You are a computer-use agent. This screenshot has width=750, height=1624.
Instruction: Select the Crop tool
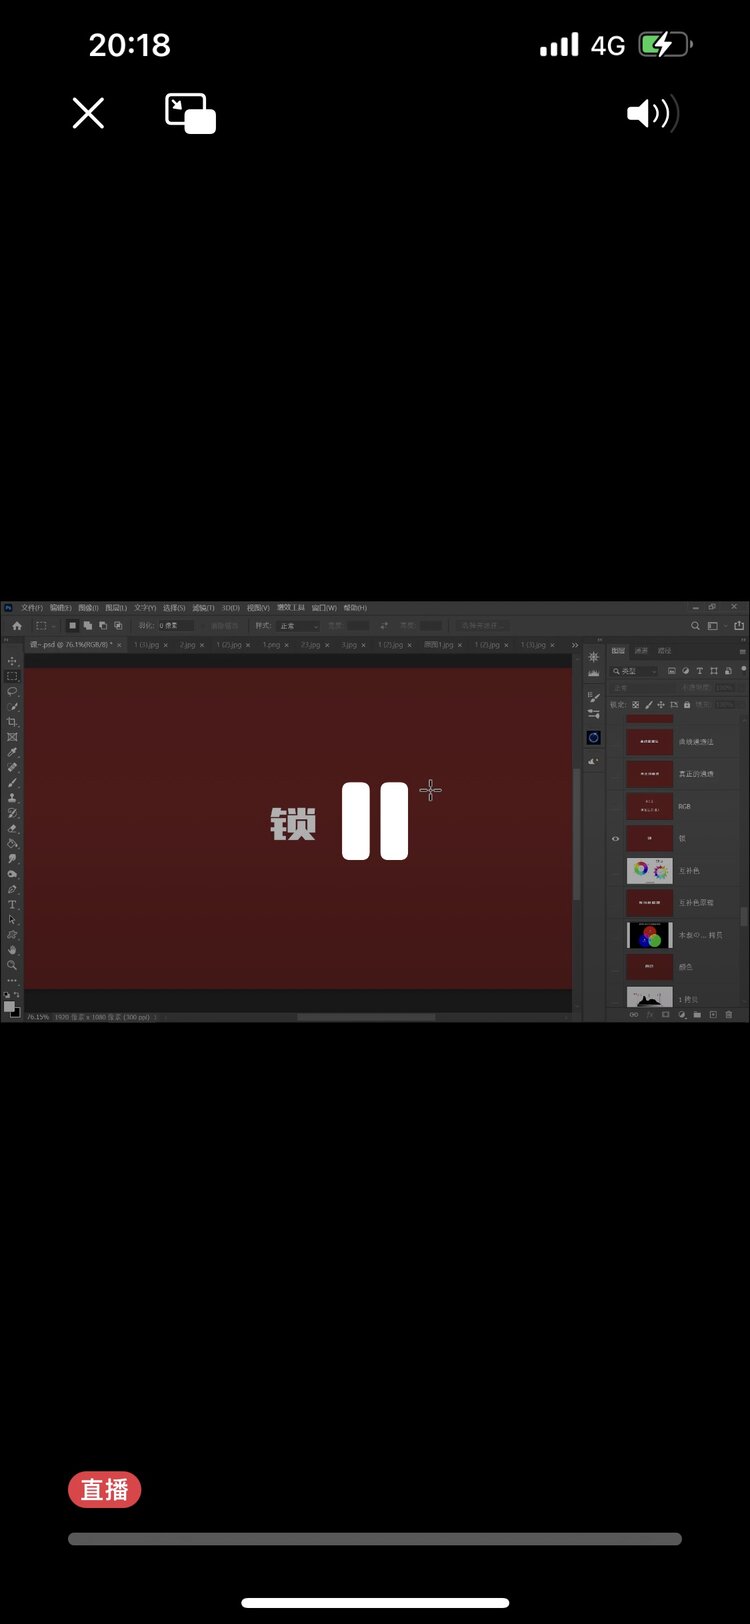click(x=12, y=721)
